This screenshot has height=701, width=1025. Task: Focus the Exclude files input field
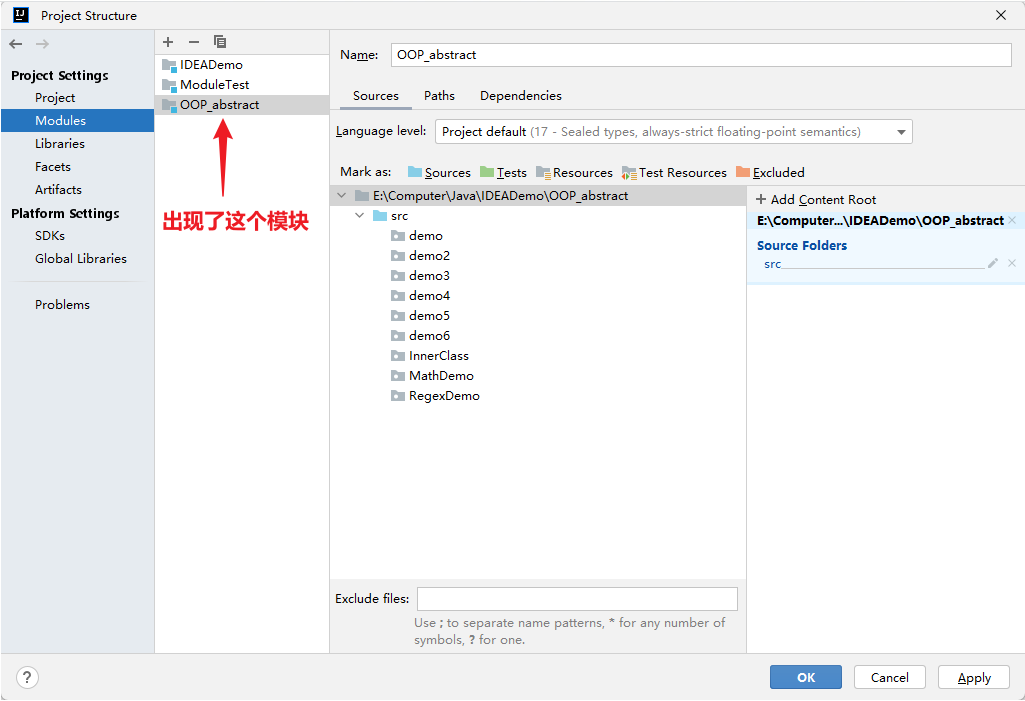(x=577, y=599)
